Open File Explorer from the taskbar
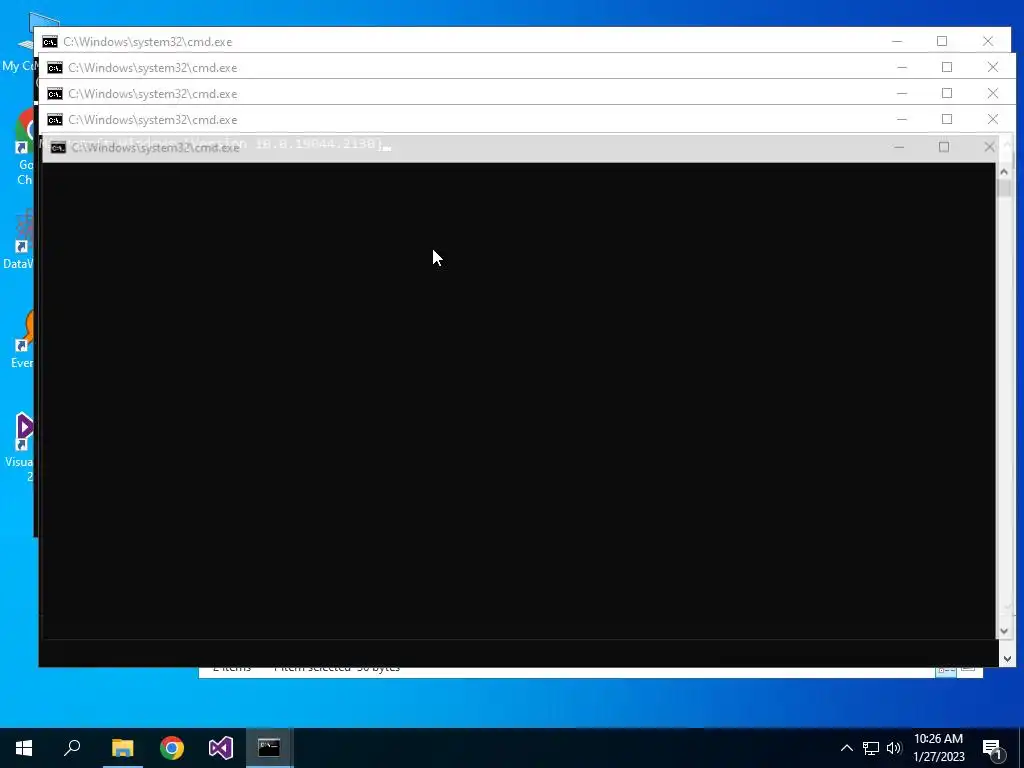 [x=122, y=748]
